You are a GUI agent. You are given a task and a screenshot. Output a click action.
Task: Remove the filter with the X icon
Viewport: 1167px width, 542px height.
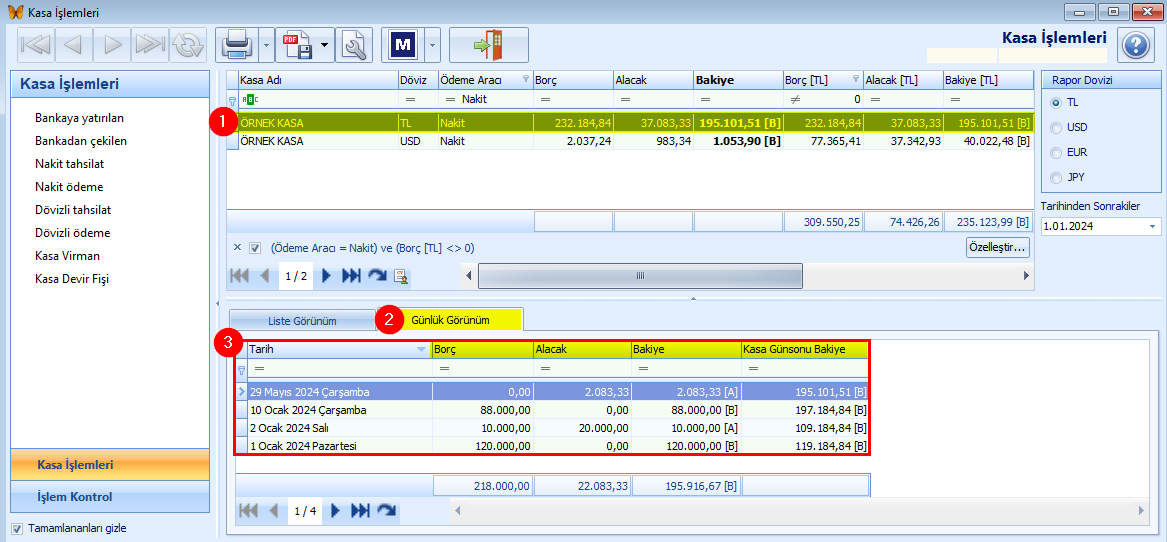pos(237,248)
